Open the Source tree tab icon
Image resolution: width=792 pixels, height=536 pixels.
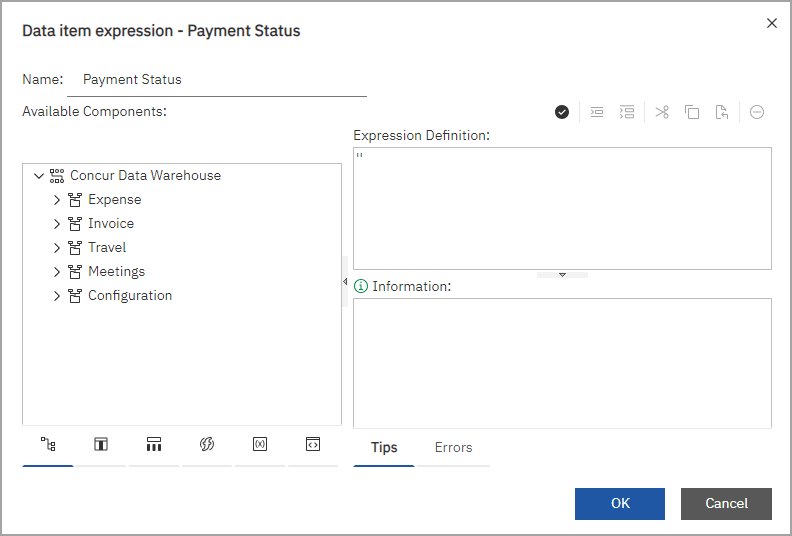pos(48,444)
